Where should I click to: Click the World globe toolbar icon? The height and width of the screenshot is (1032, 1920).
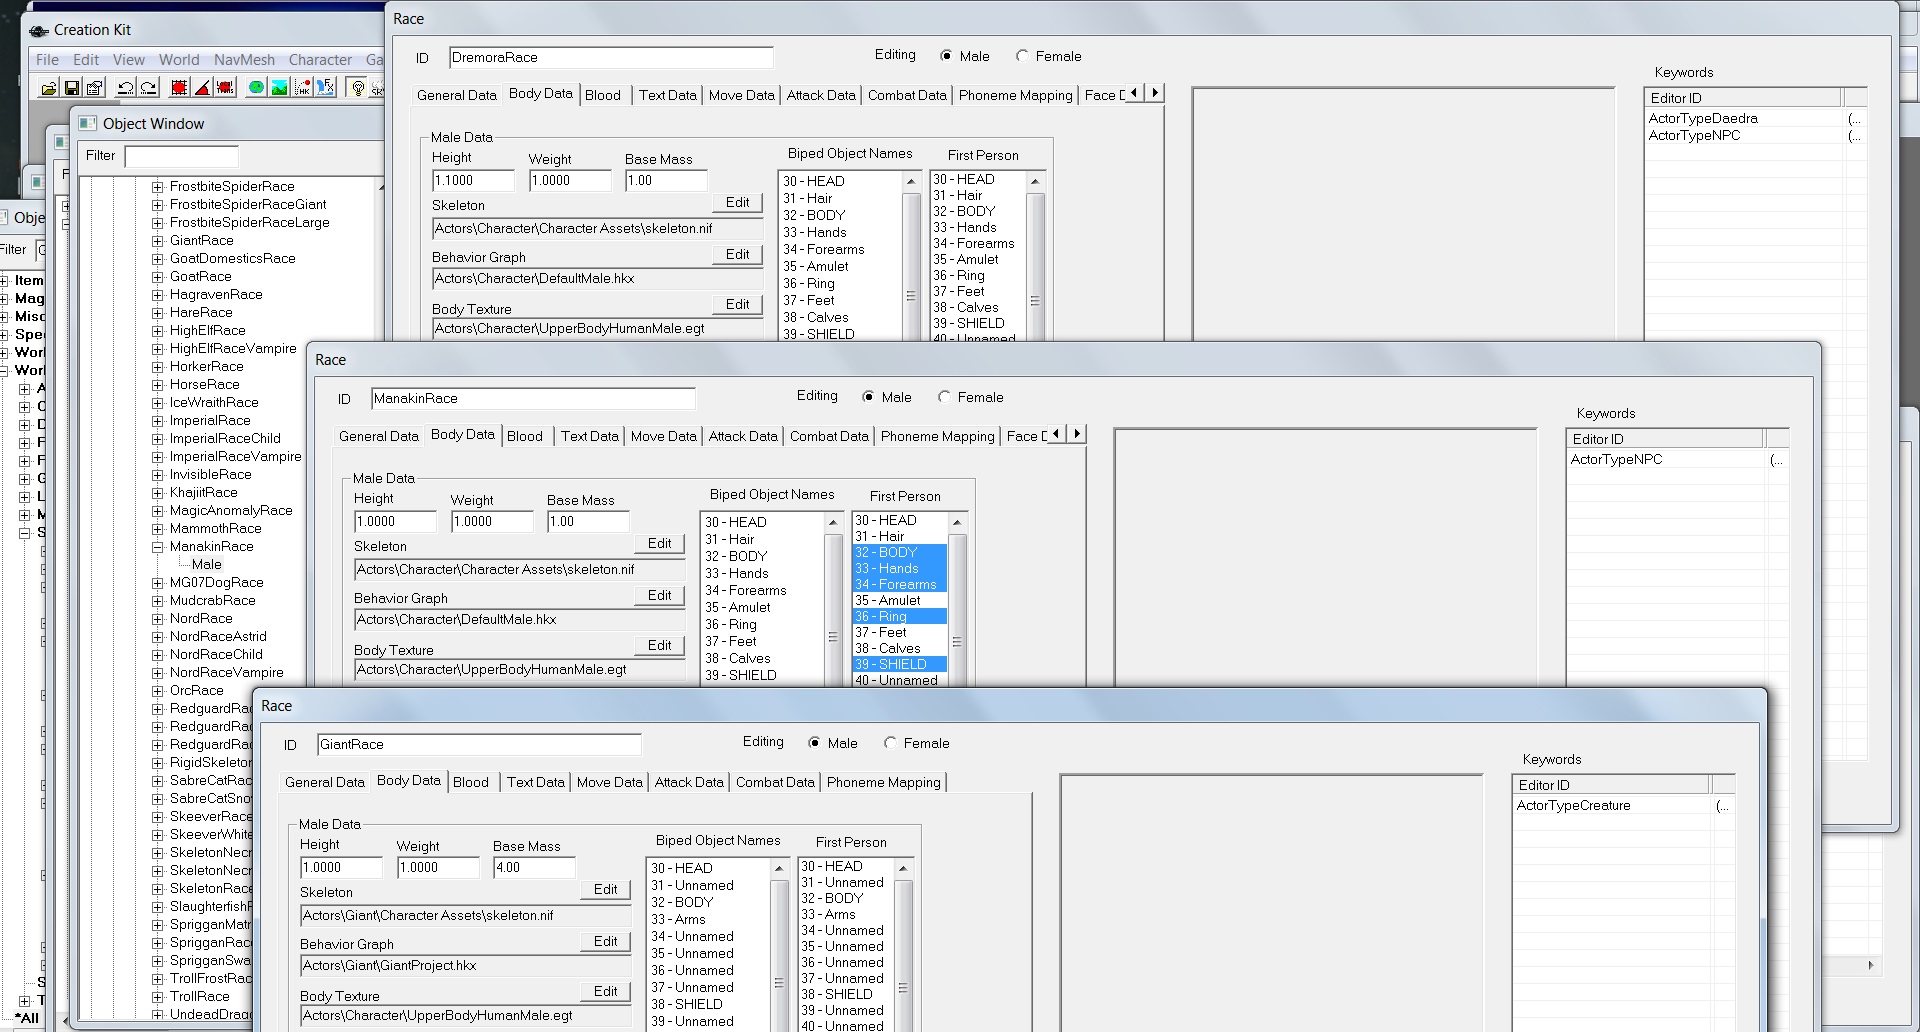point(256,88)
